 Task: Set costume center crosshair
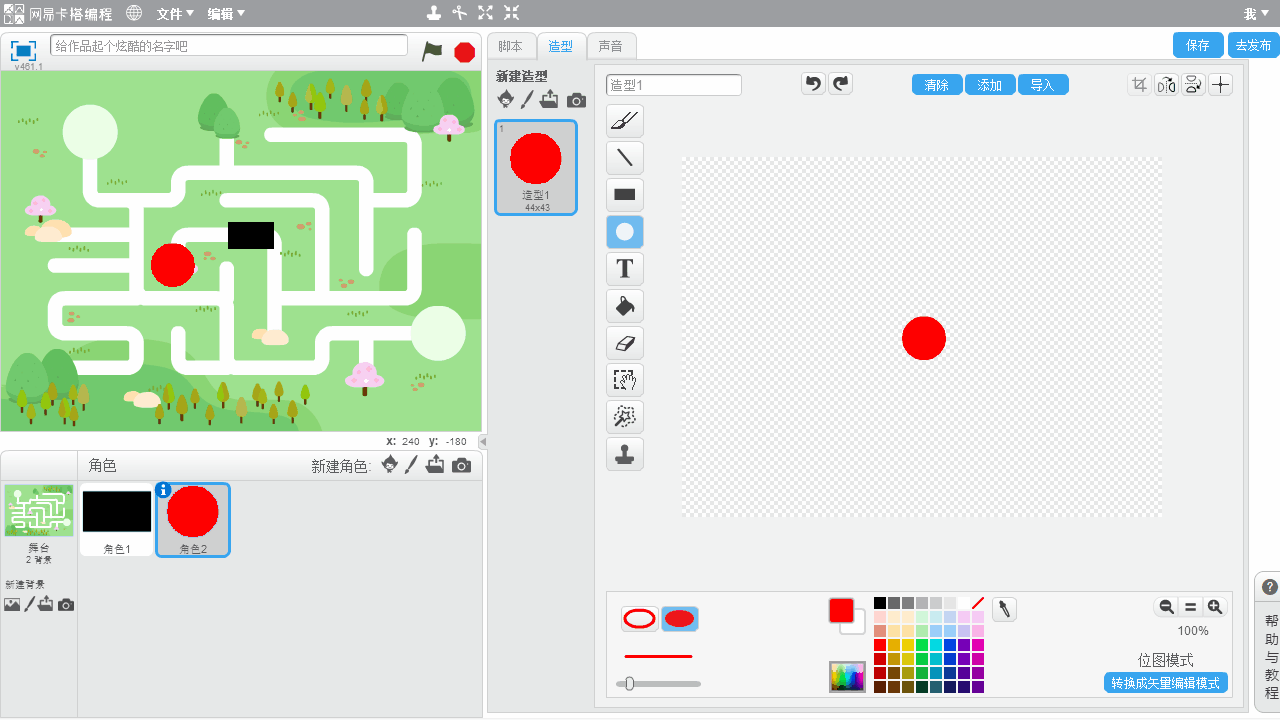[1221, 85]
